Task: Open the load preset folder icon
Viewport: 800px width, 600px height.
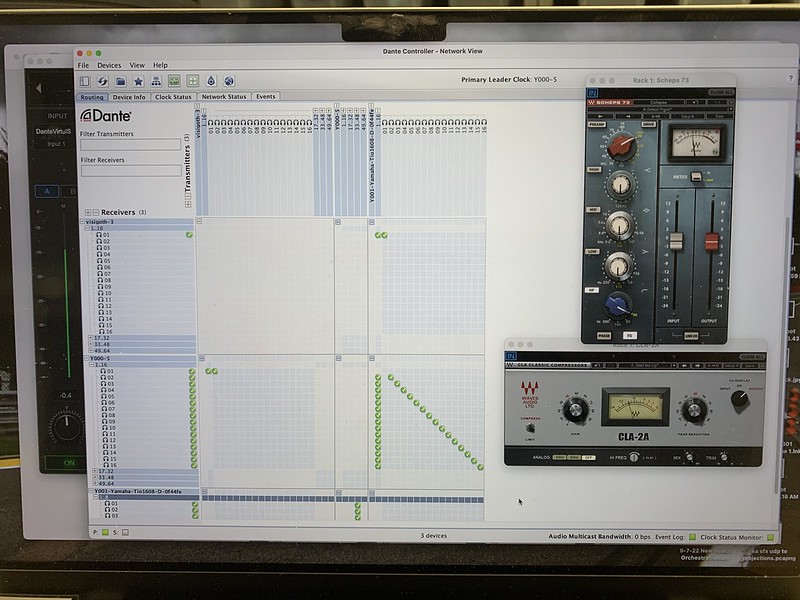Action: [x=120, y=81]
